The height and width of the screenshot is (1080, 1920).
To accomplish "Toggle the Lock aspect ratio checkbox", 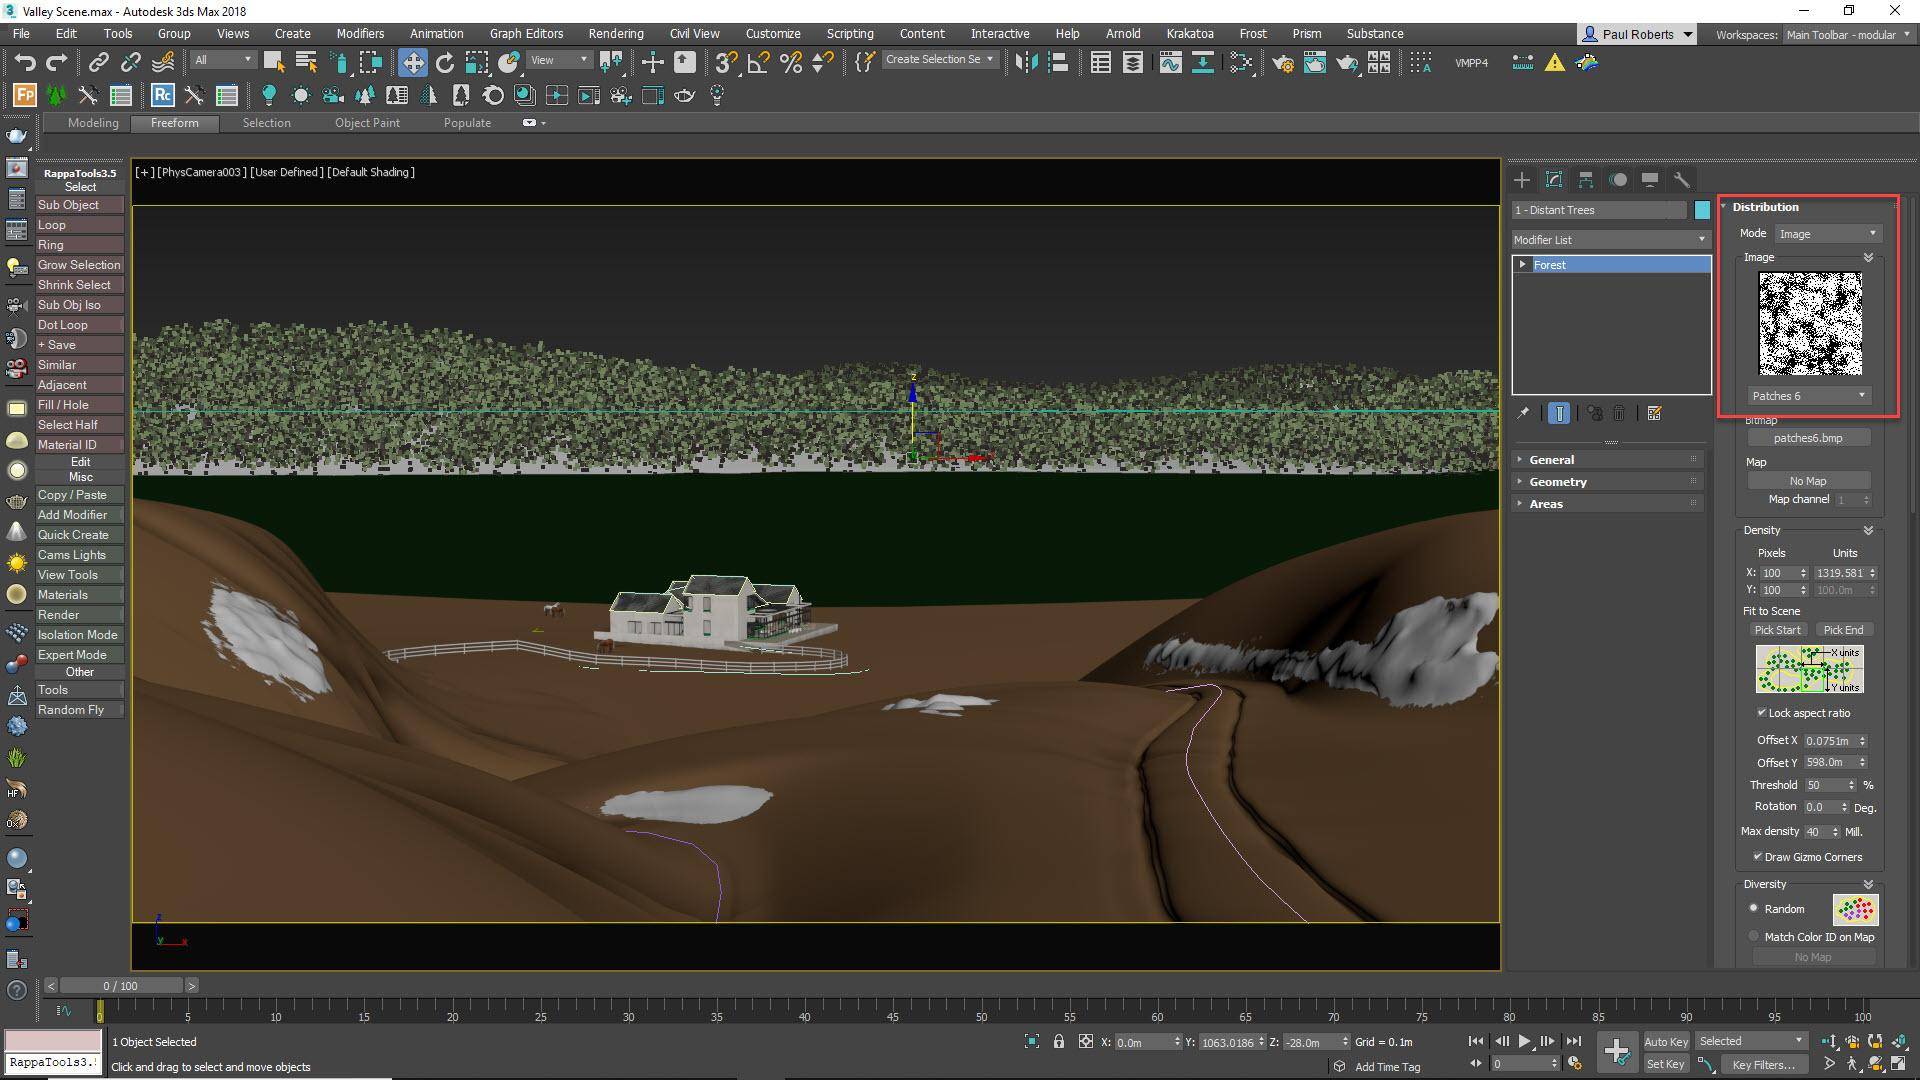I will point(1762,713).
